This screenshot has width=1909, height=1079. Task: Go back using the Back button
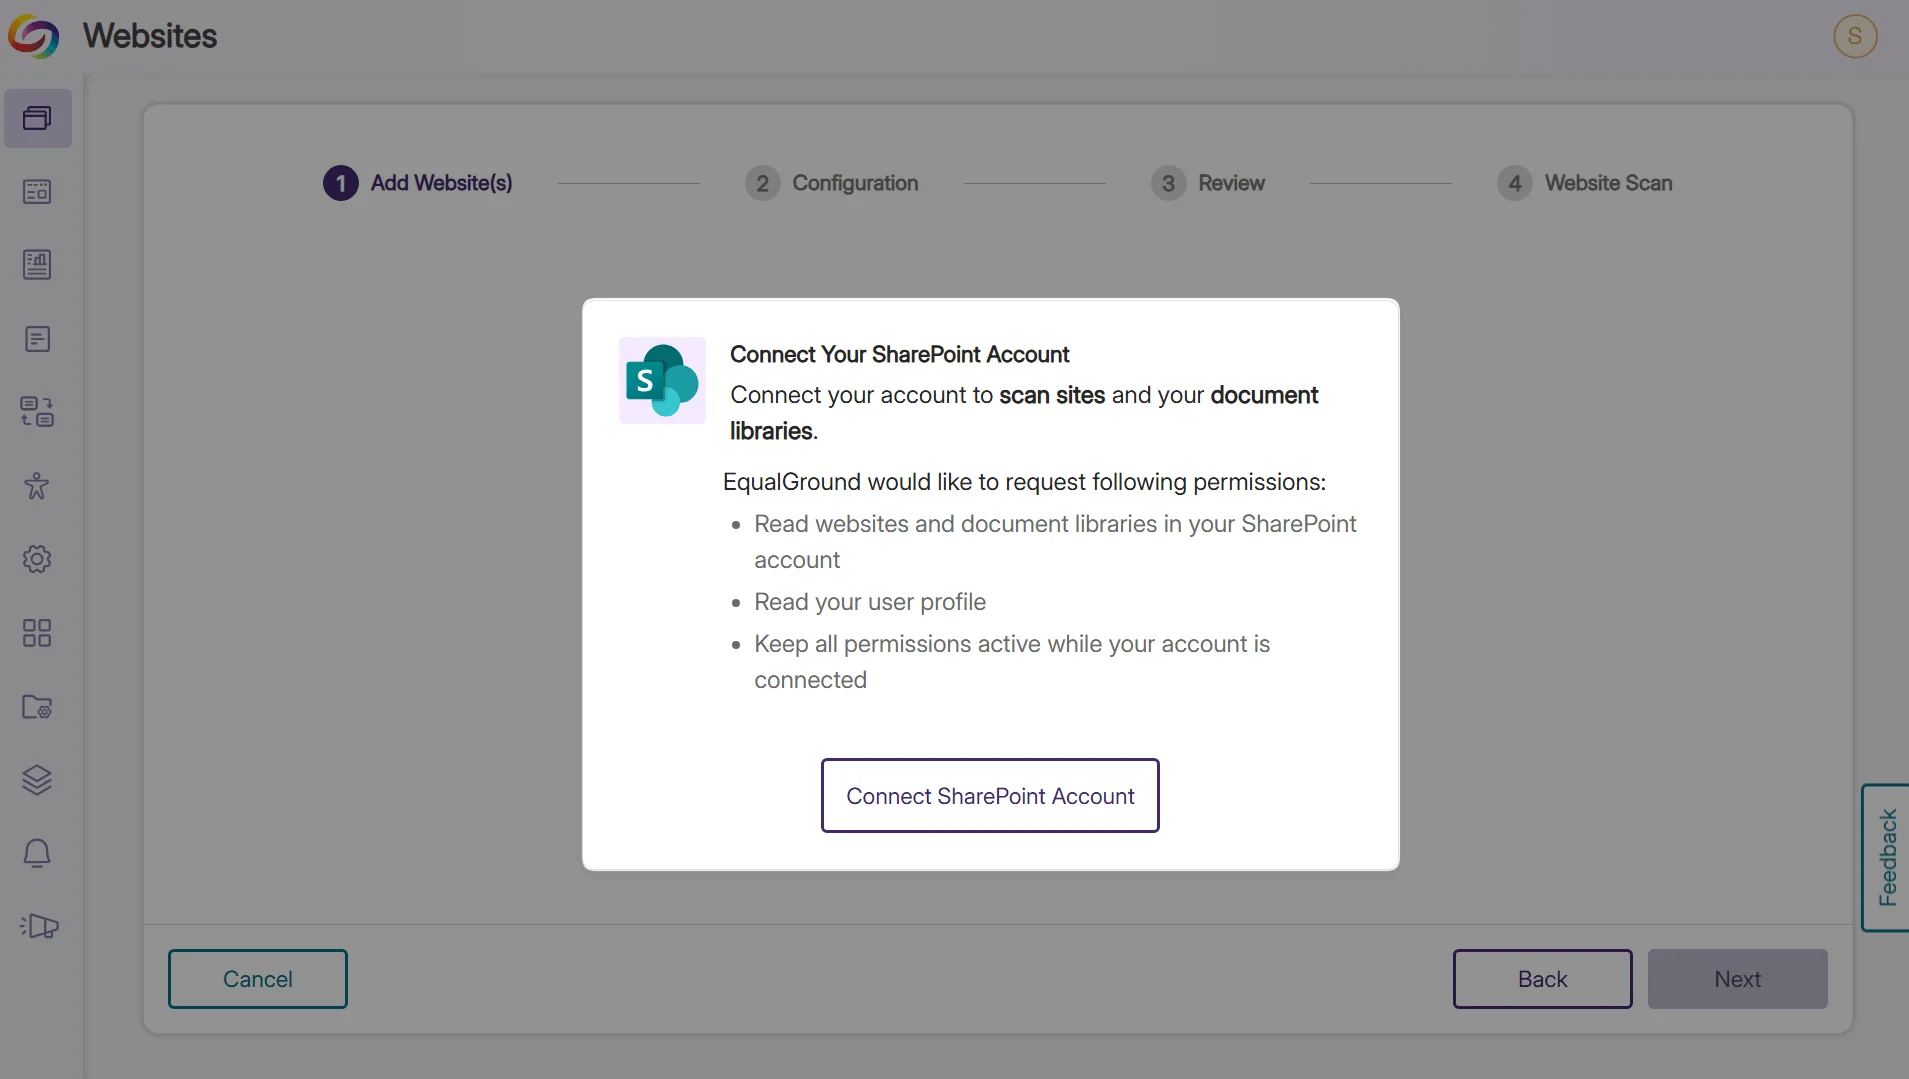[1542, 979]
